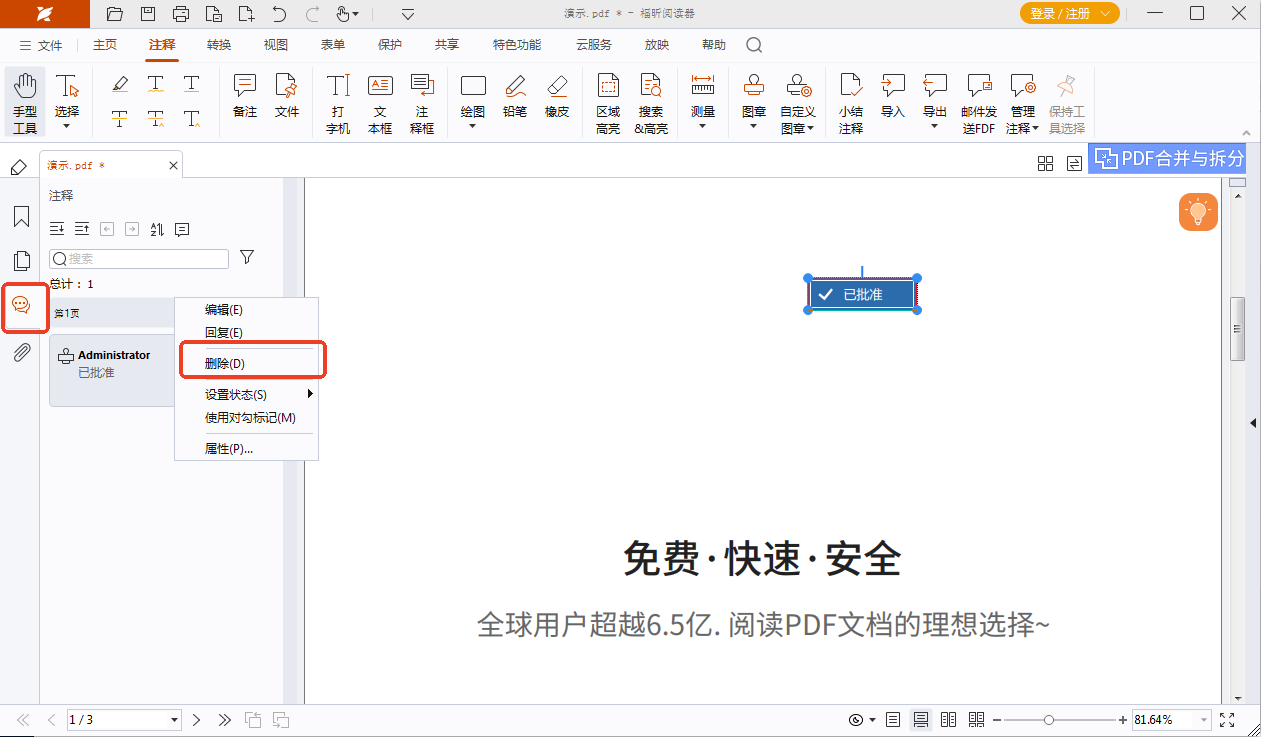Image resolution: width=1261 pixels, height=737 pixels.
Task: Click the zoom slider handle
Action: pos(1048,720)
